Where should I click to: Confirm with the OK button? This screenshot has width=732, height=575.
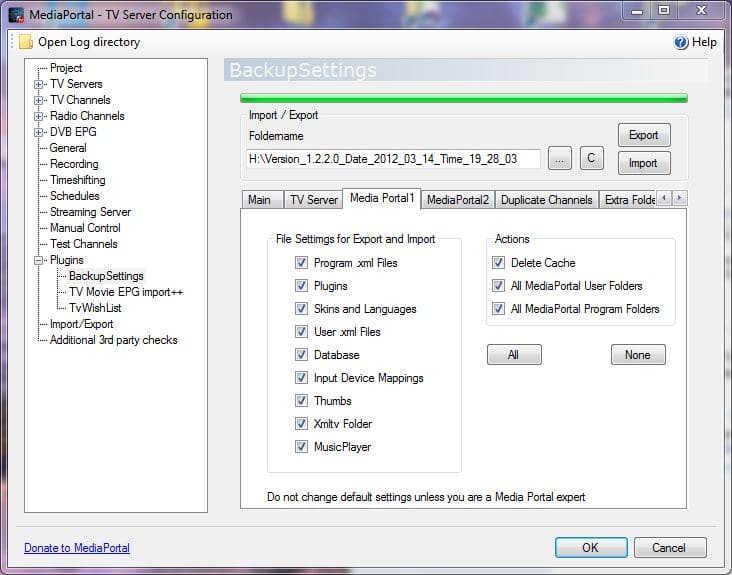(591, 547)
